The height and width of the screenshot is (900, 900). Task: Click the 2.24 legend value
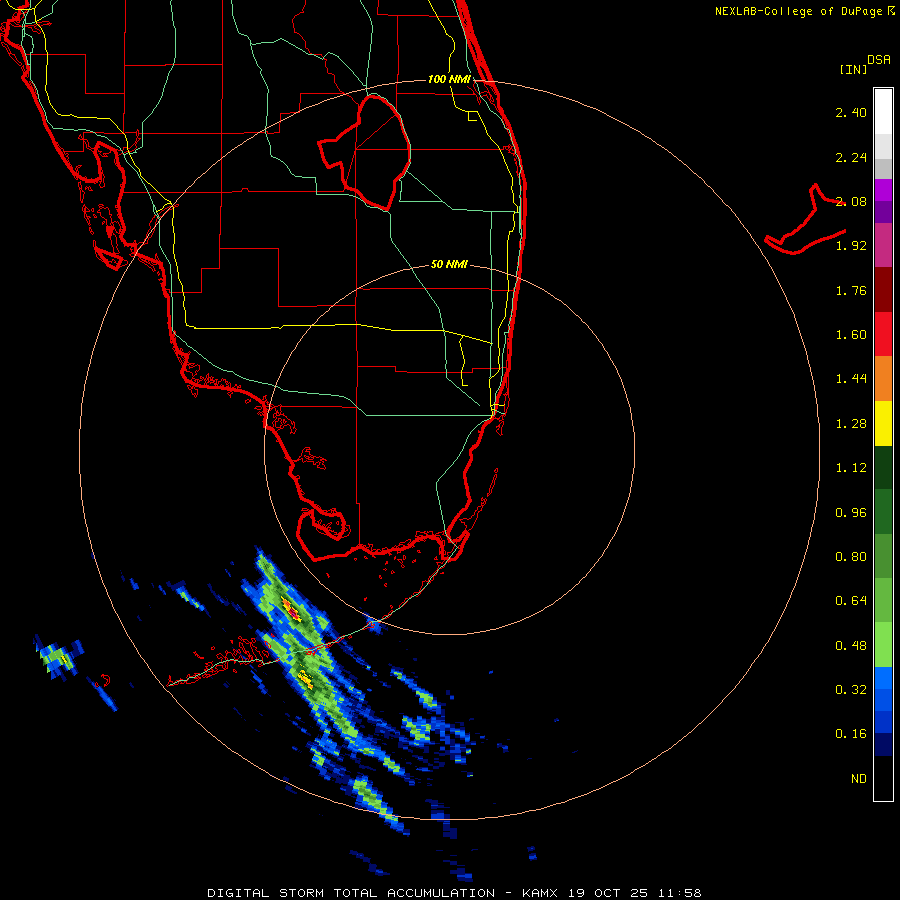851,157
